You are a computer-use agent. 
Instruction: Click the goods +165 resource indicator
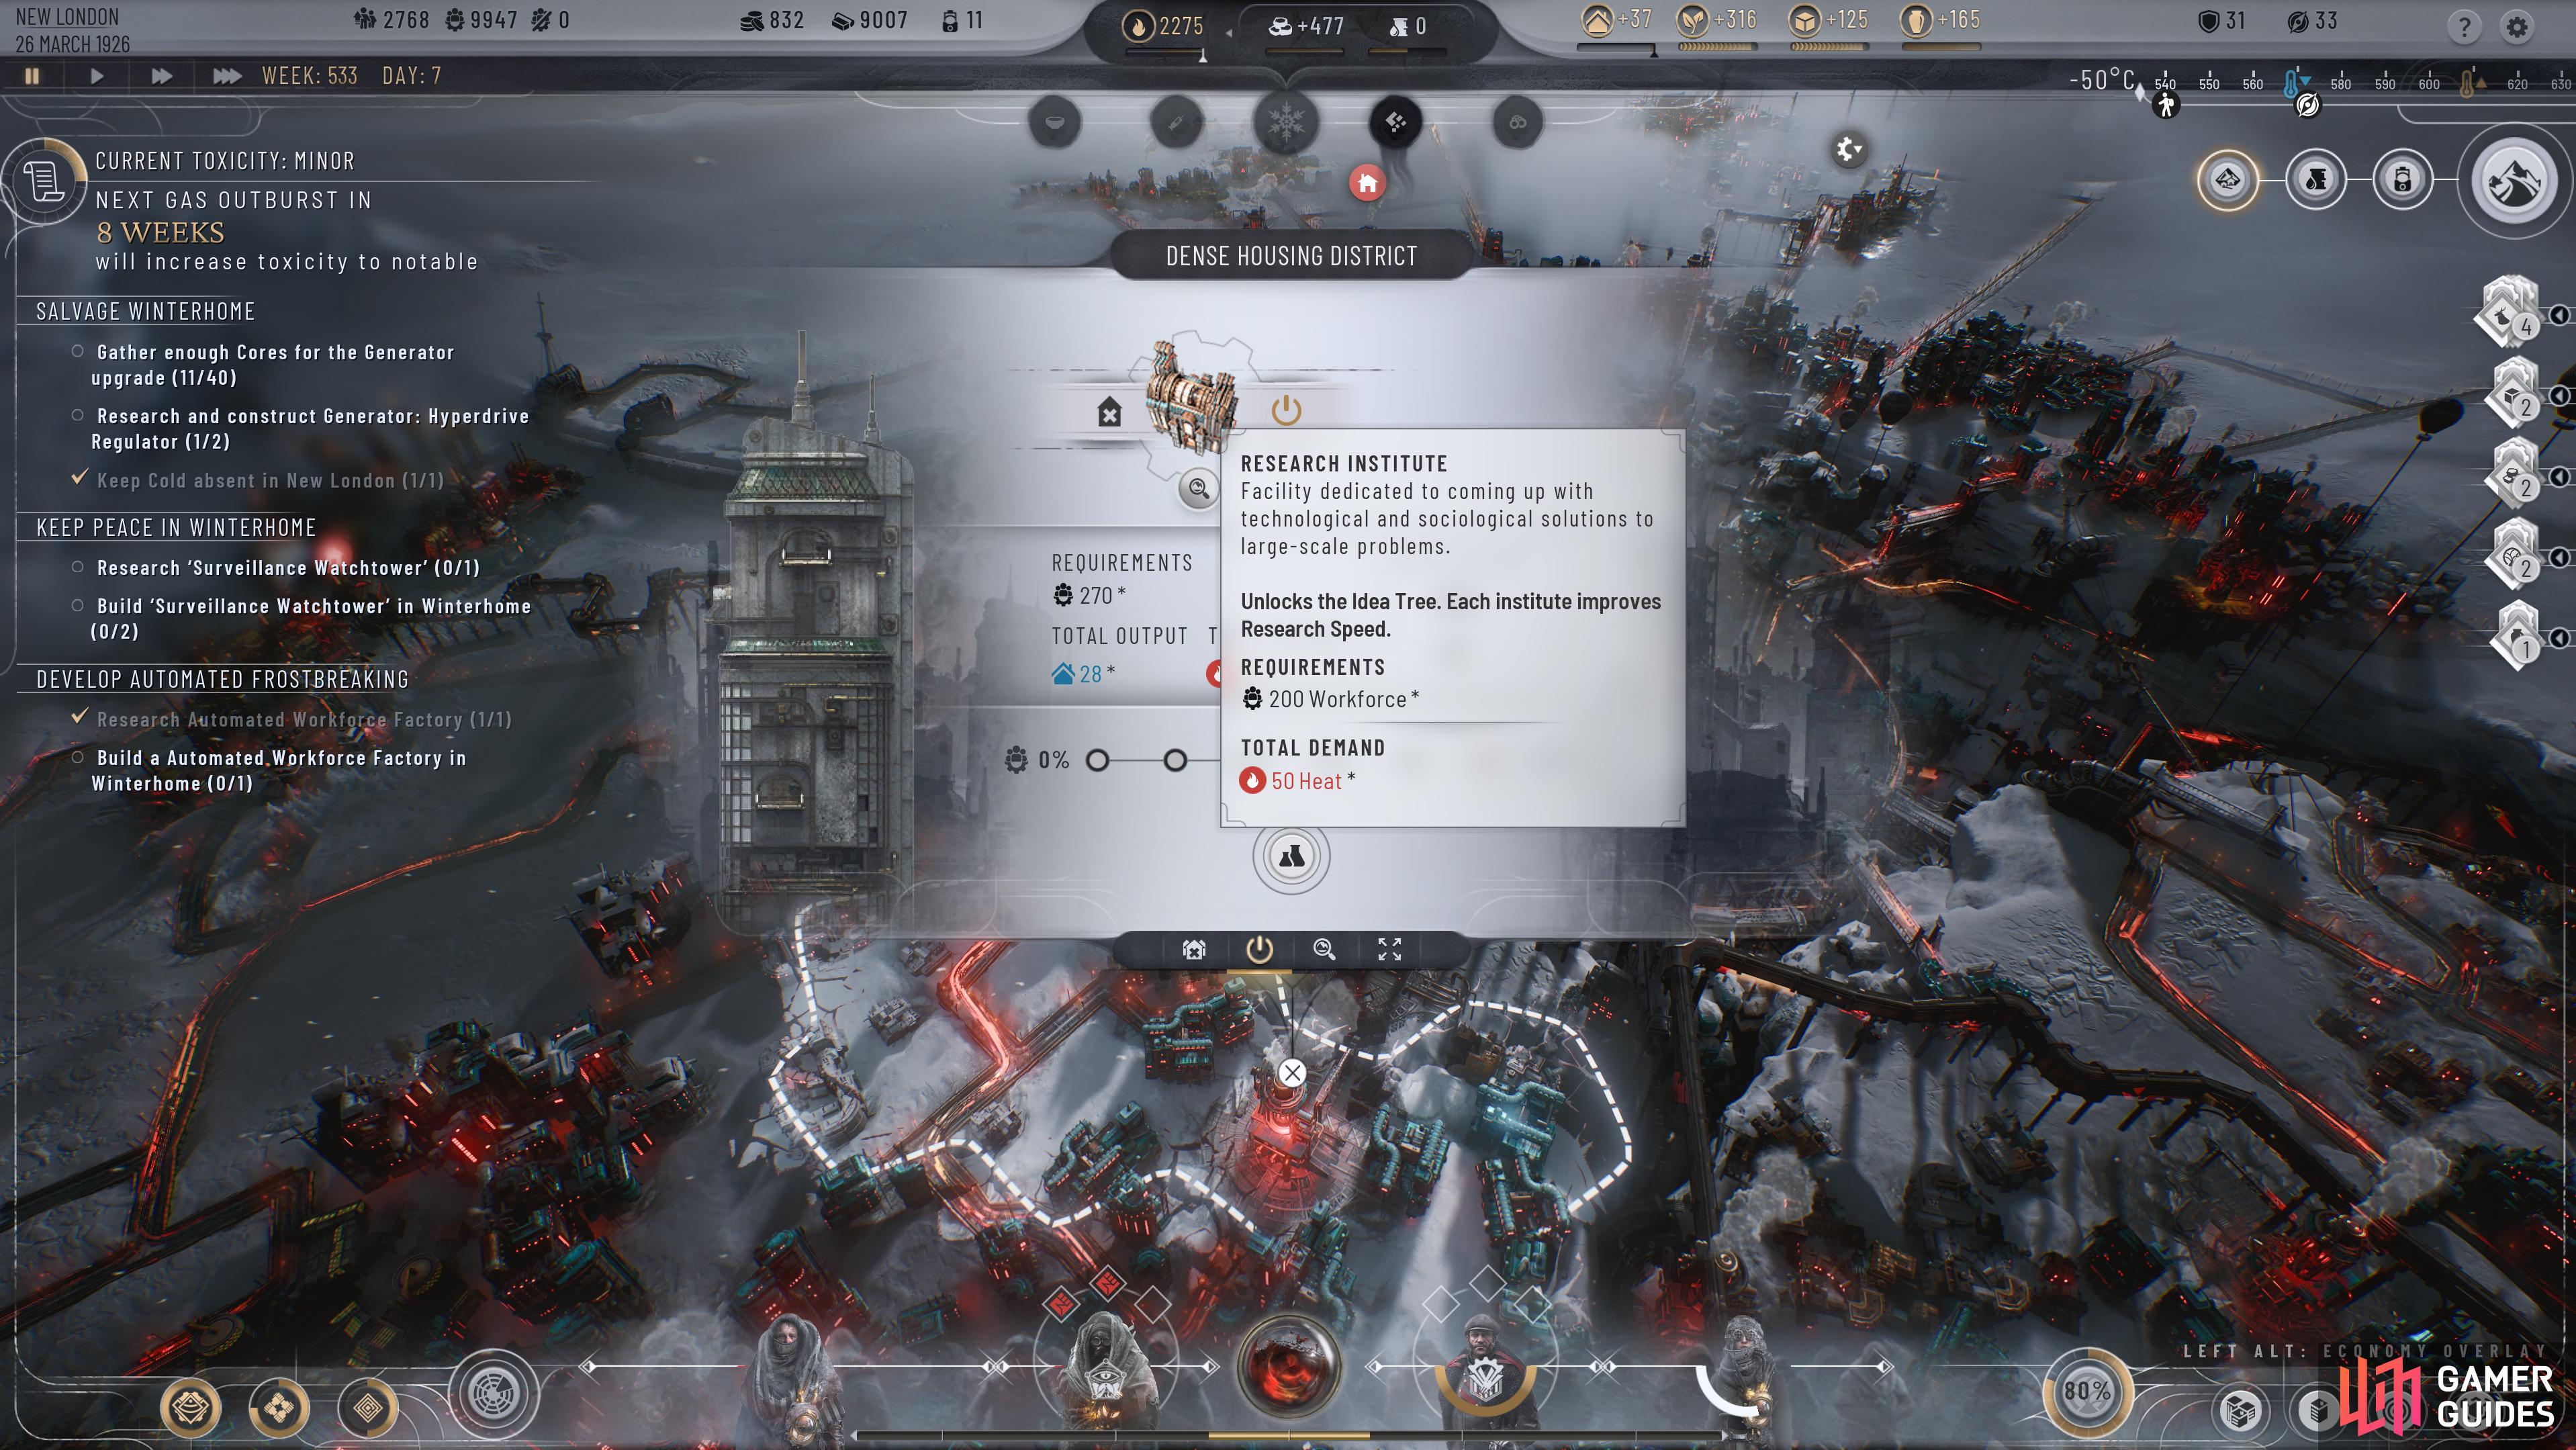1940,20
